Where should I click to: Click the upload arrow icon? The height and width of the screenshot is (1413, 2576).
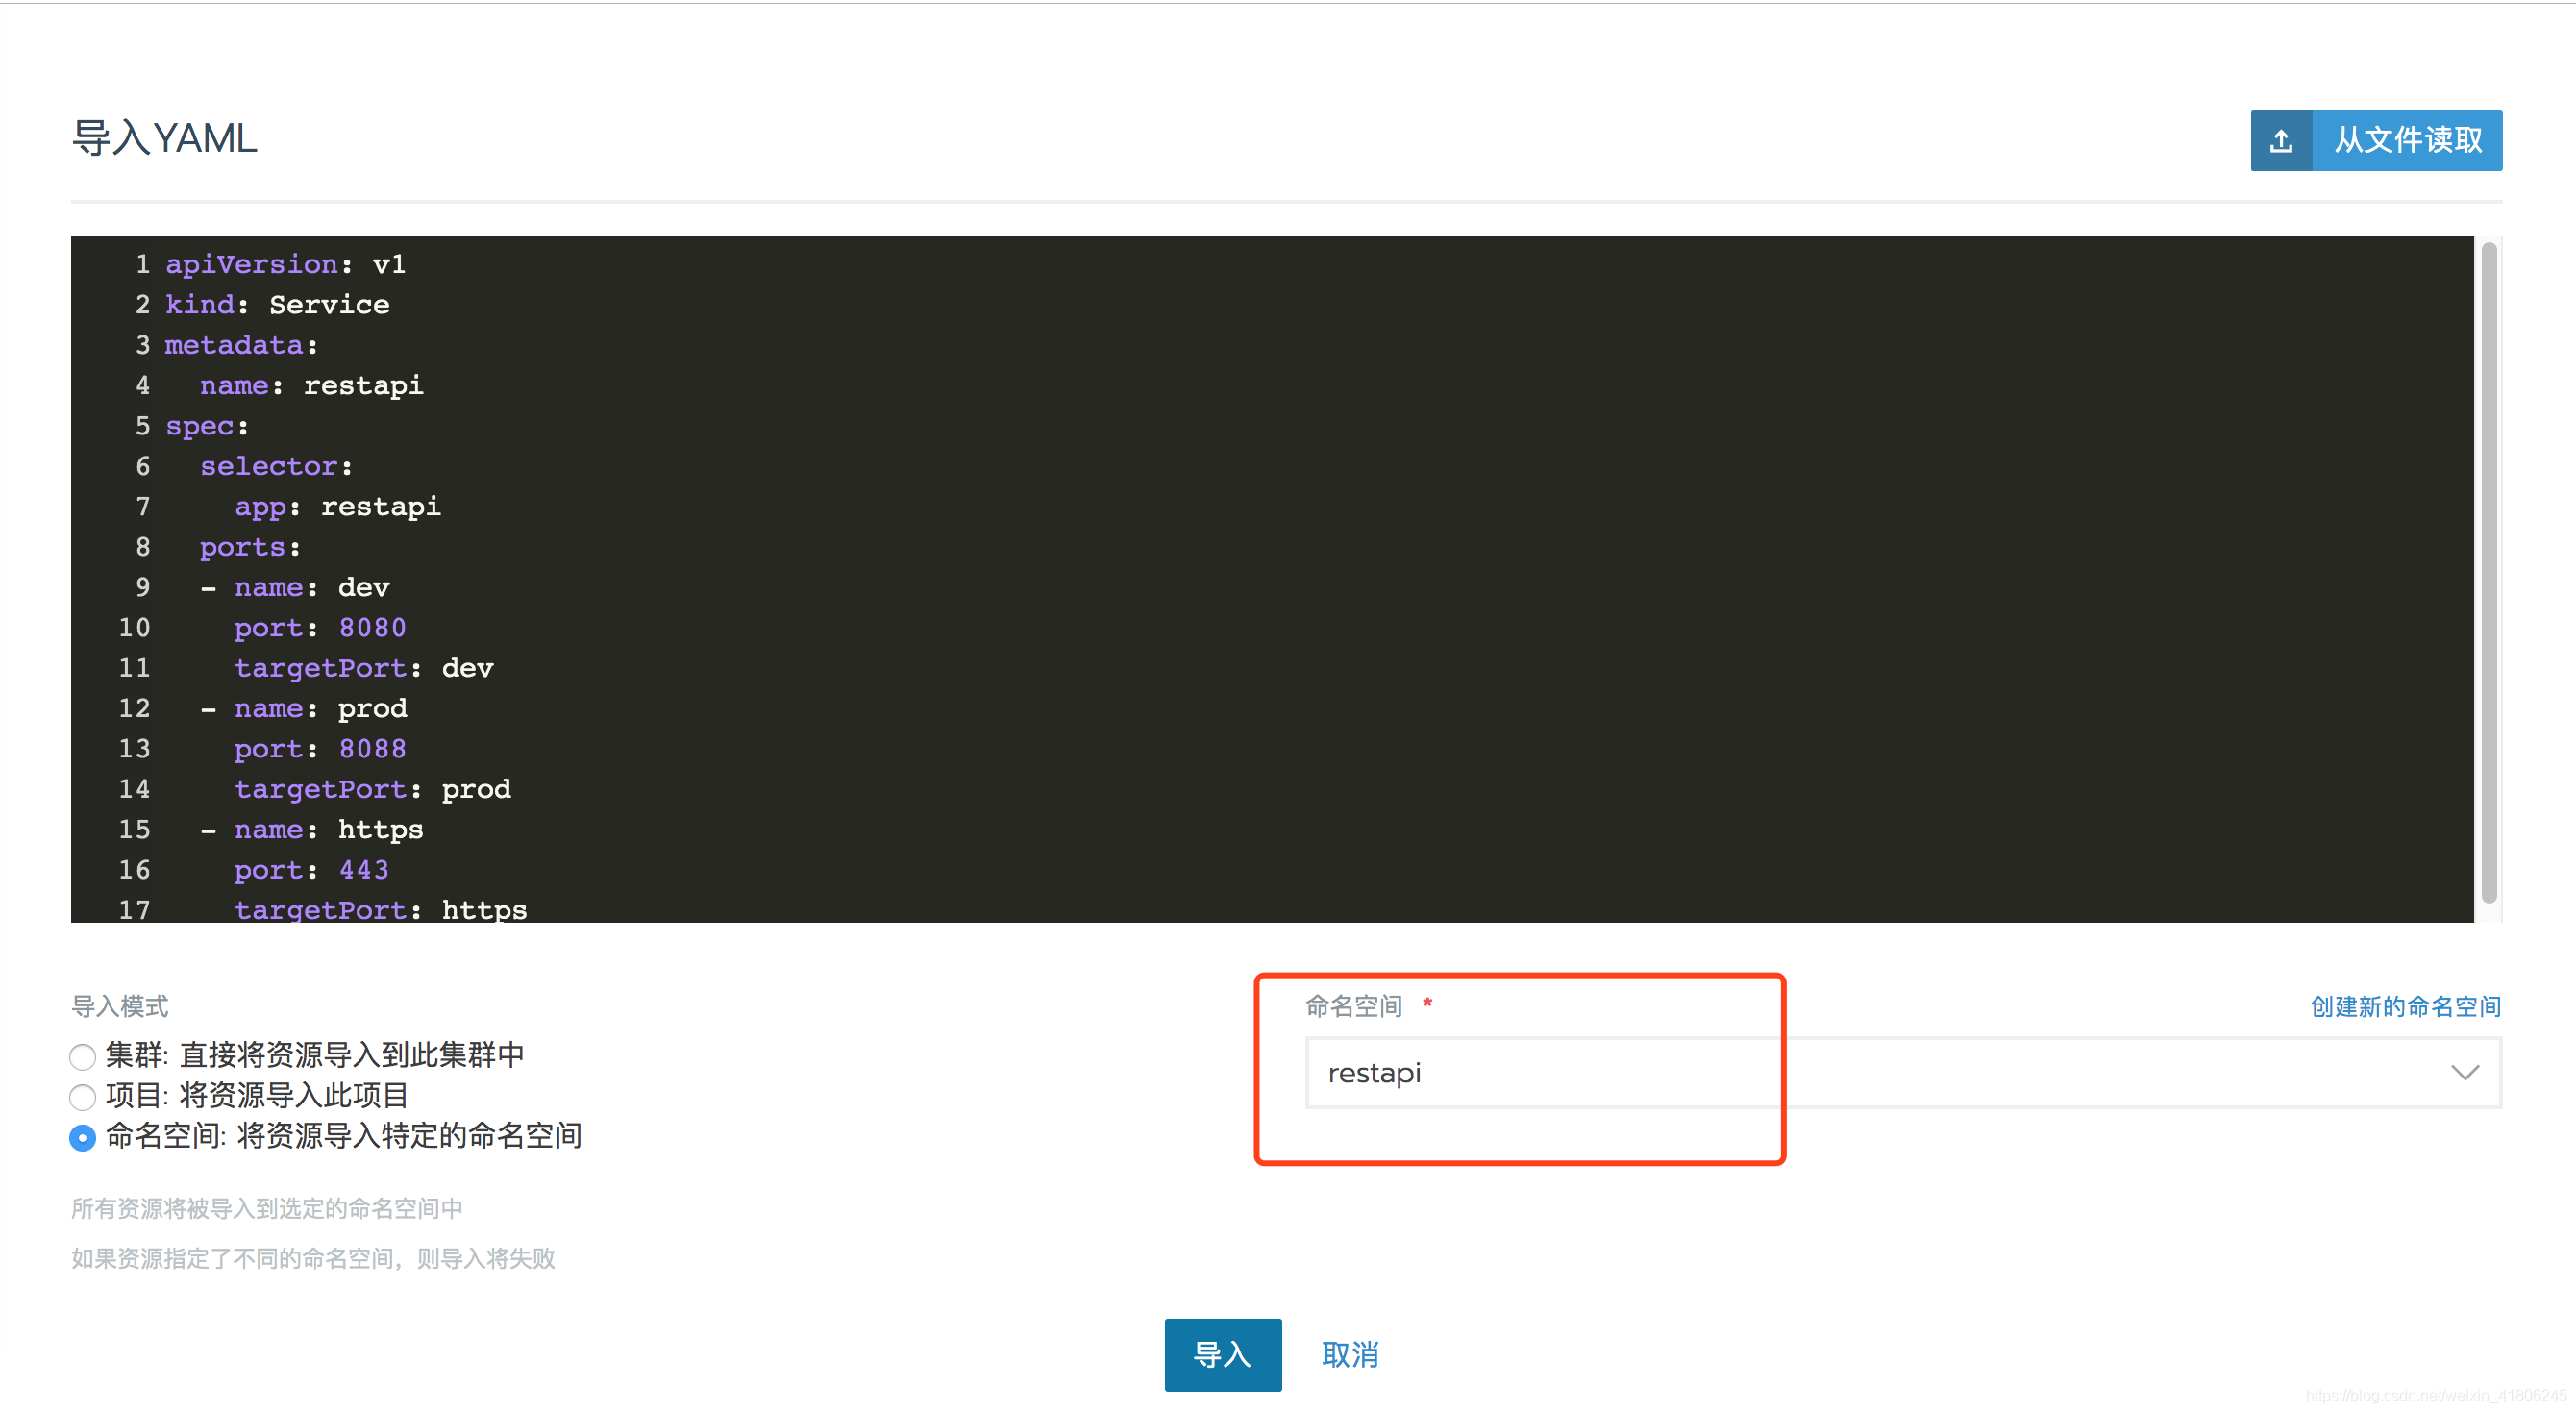(2281, 141)
